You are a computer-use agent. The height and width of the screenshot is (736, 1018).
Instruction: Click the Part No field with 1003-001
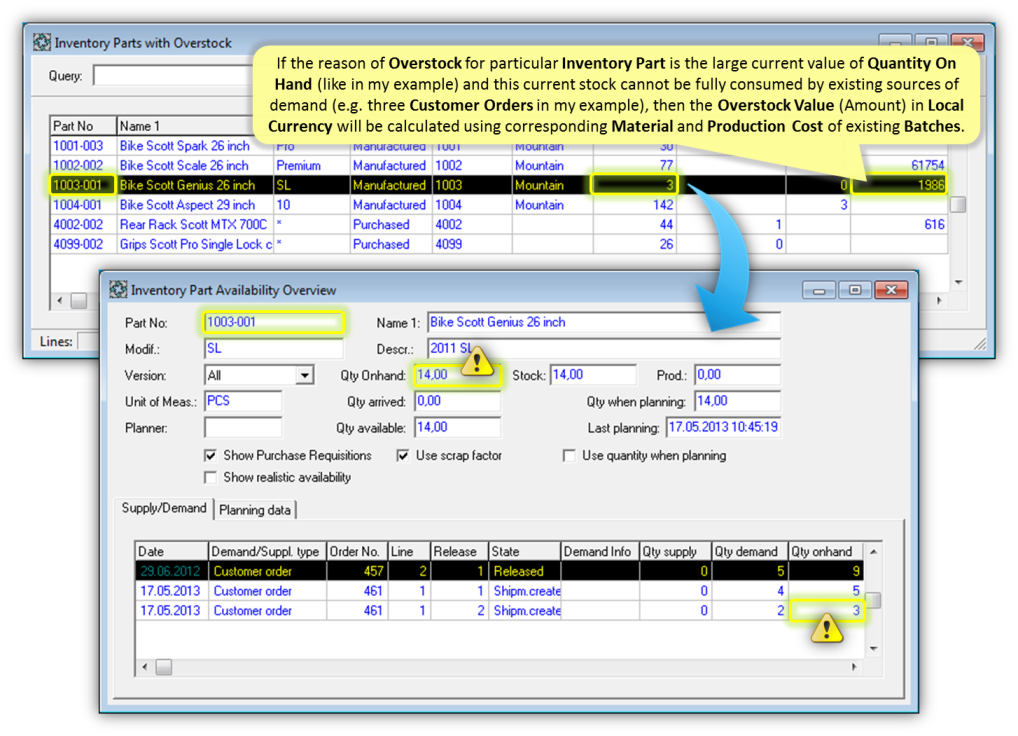click(273, 322)
